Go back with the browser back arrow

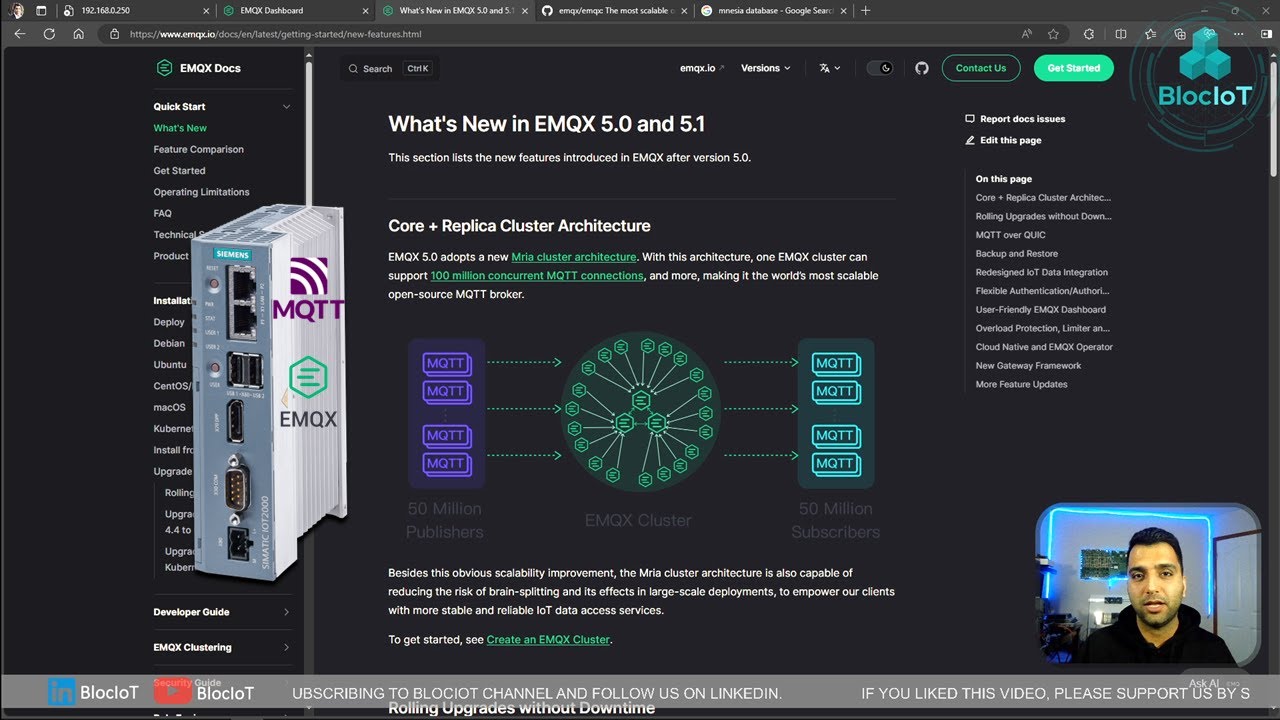(19, 33)
